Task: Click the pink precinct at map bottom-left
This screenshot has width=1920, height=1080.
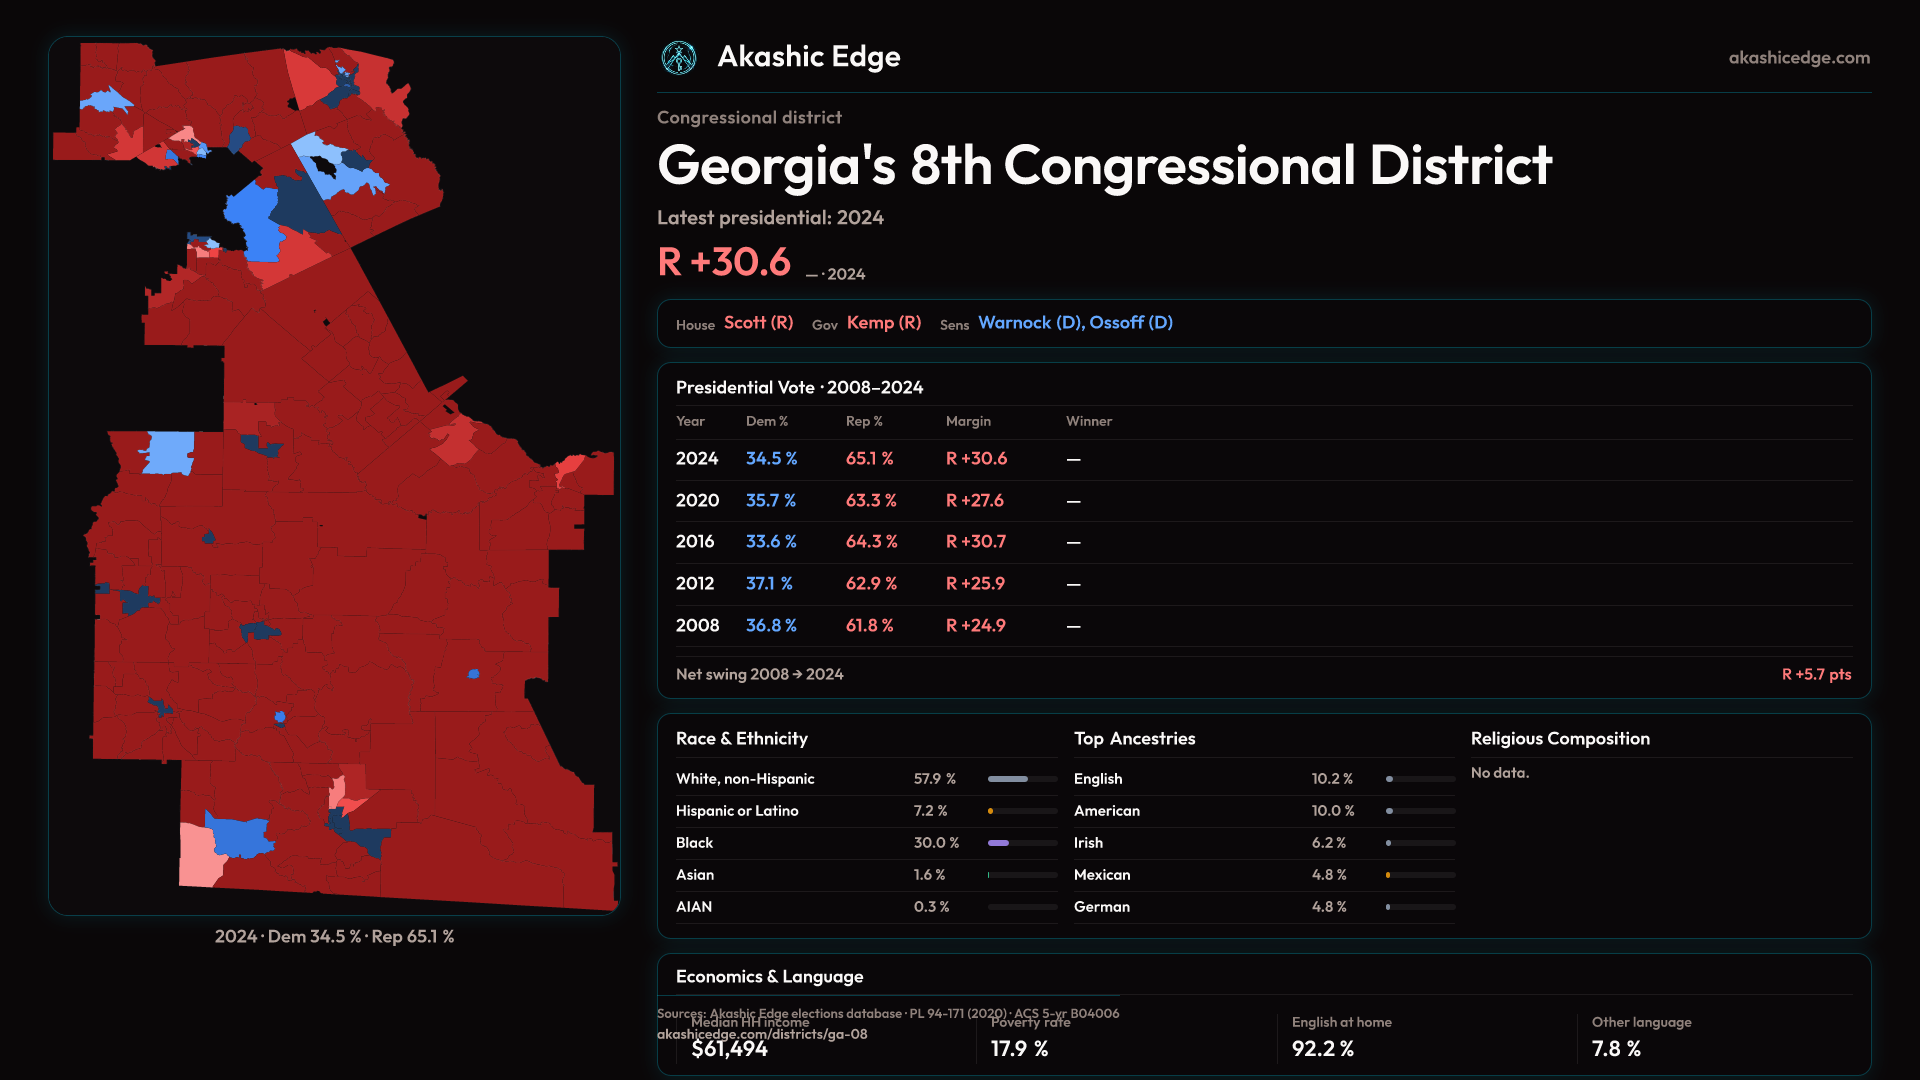Action: click(199, 855)
